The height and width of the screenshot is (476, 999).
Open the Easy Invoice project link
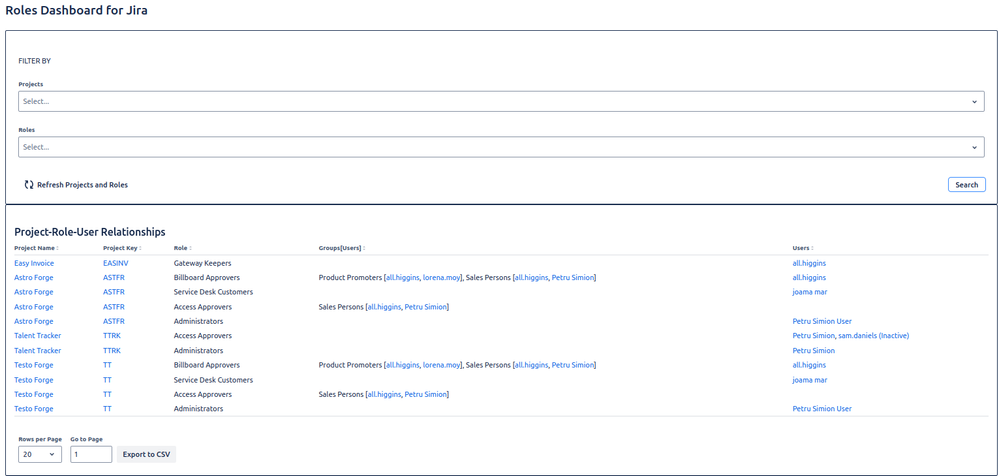coord(34,263)
